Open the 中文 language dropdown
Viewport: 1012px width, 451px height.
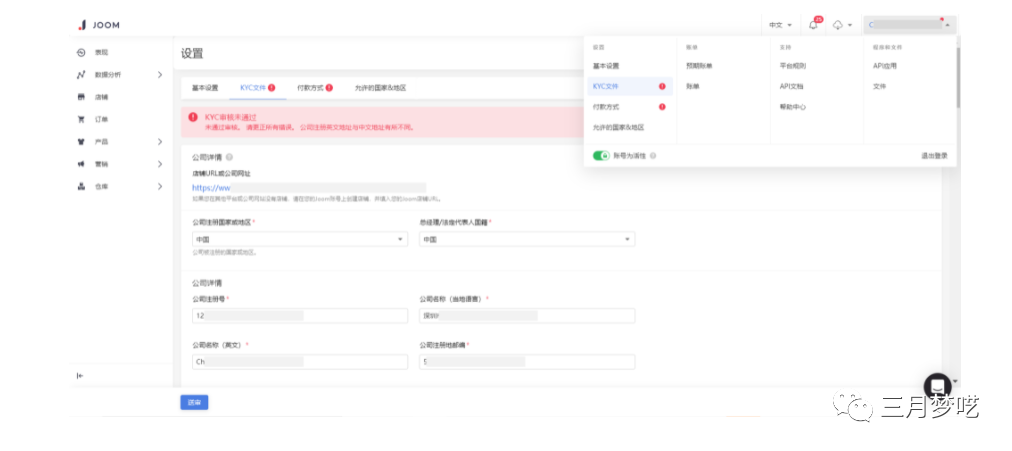780,25
